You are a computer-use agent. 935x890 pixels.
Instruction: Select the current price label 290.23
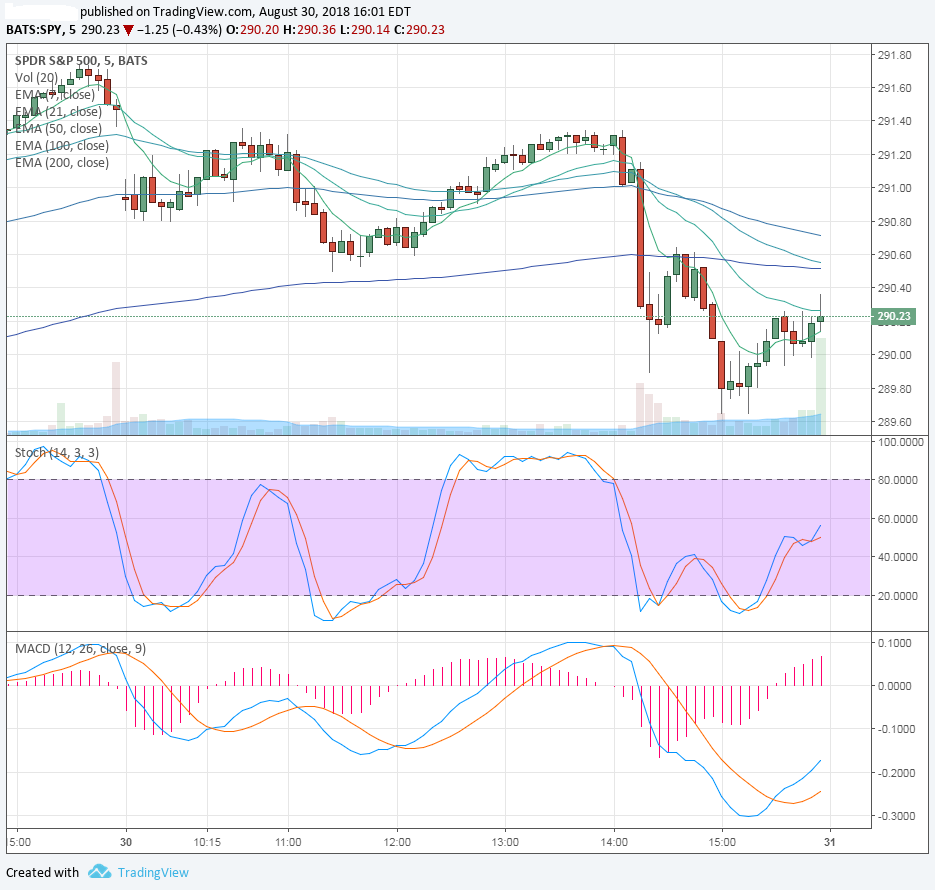(894, 317)
